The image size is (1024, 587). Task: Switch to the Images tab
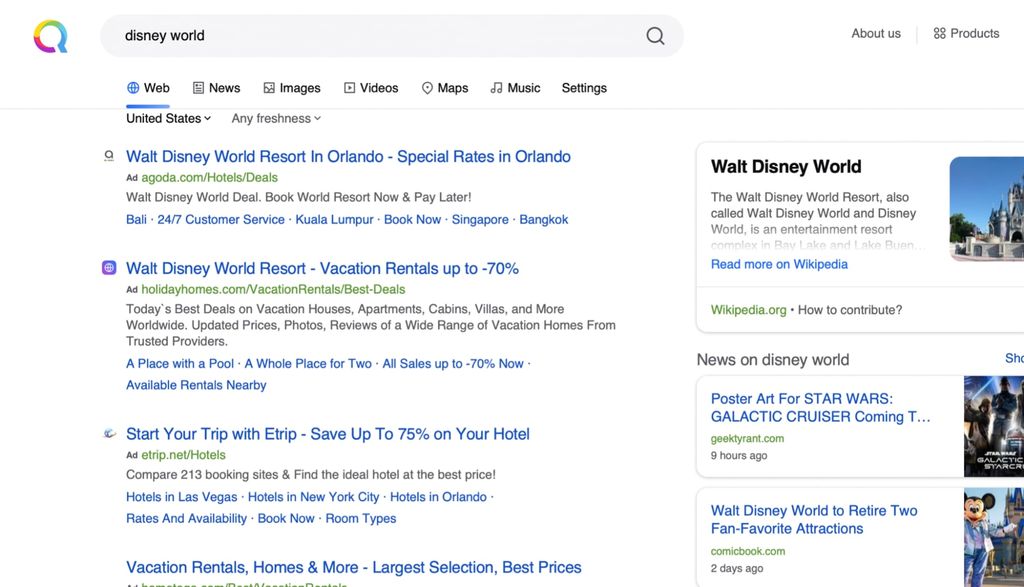click(291, 88)
